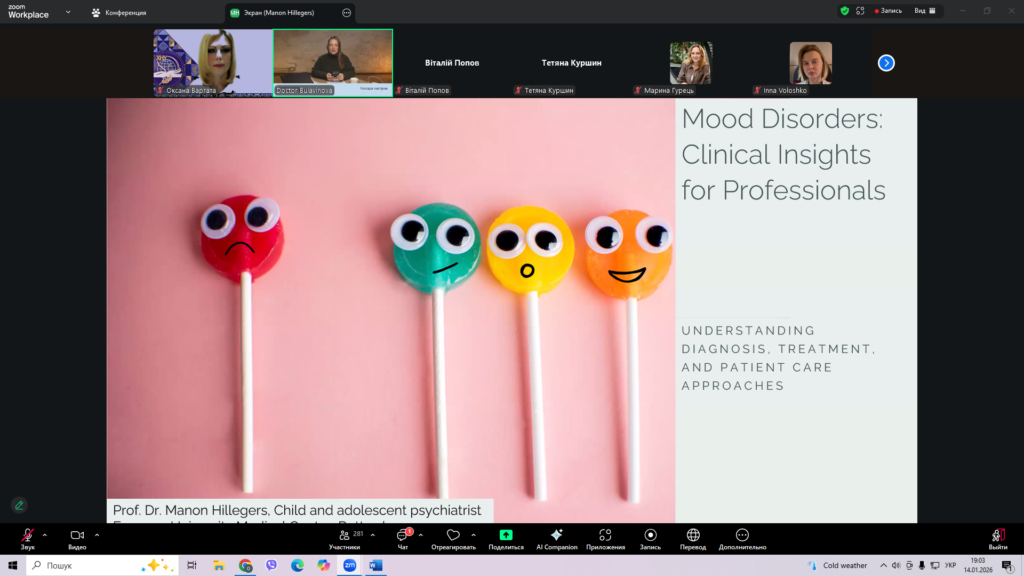
Task: Click the leave meeting button (Выйти)
Action: click(998, 536)
